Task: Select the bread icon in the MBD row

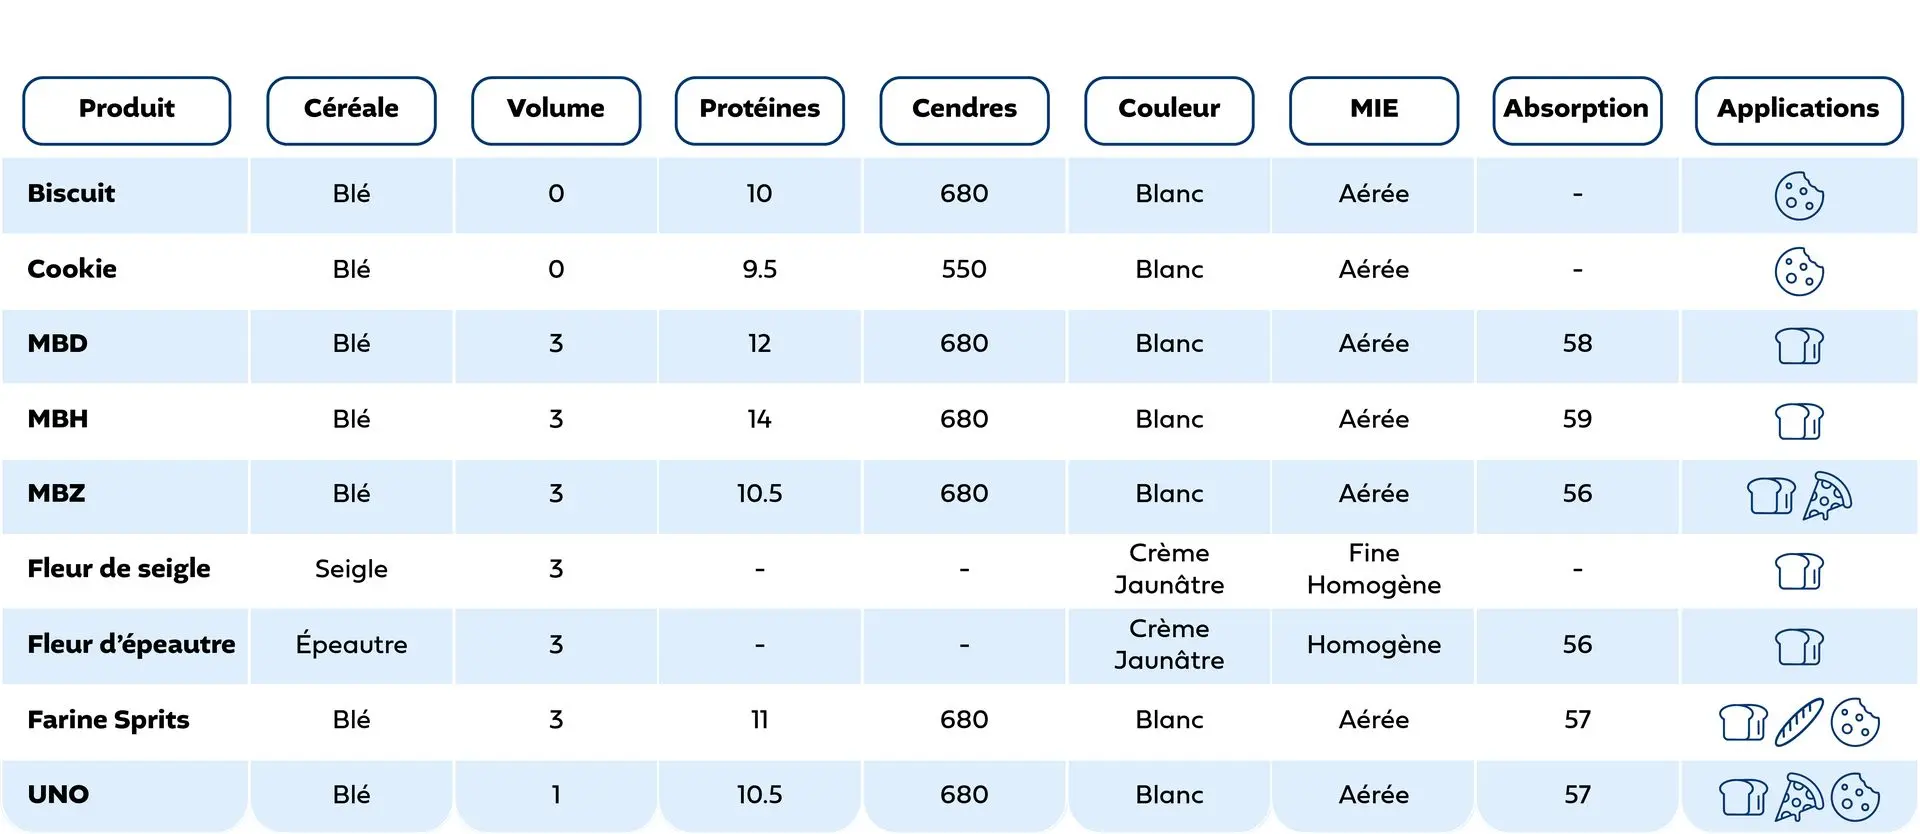Action: [1799, 346]
